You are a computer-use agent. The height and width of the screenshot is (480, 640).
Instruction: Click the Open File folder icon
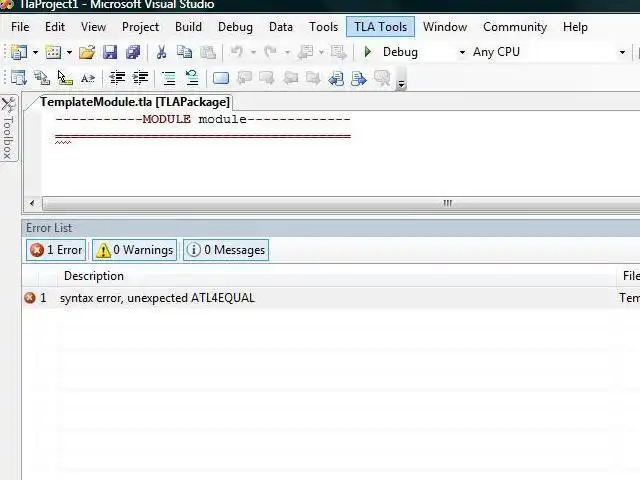[87, 52]
